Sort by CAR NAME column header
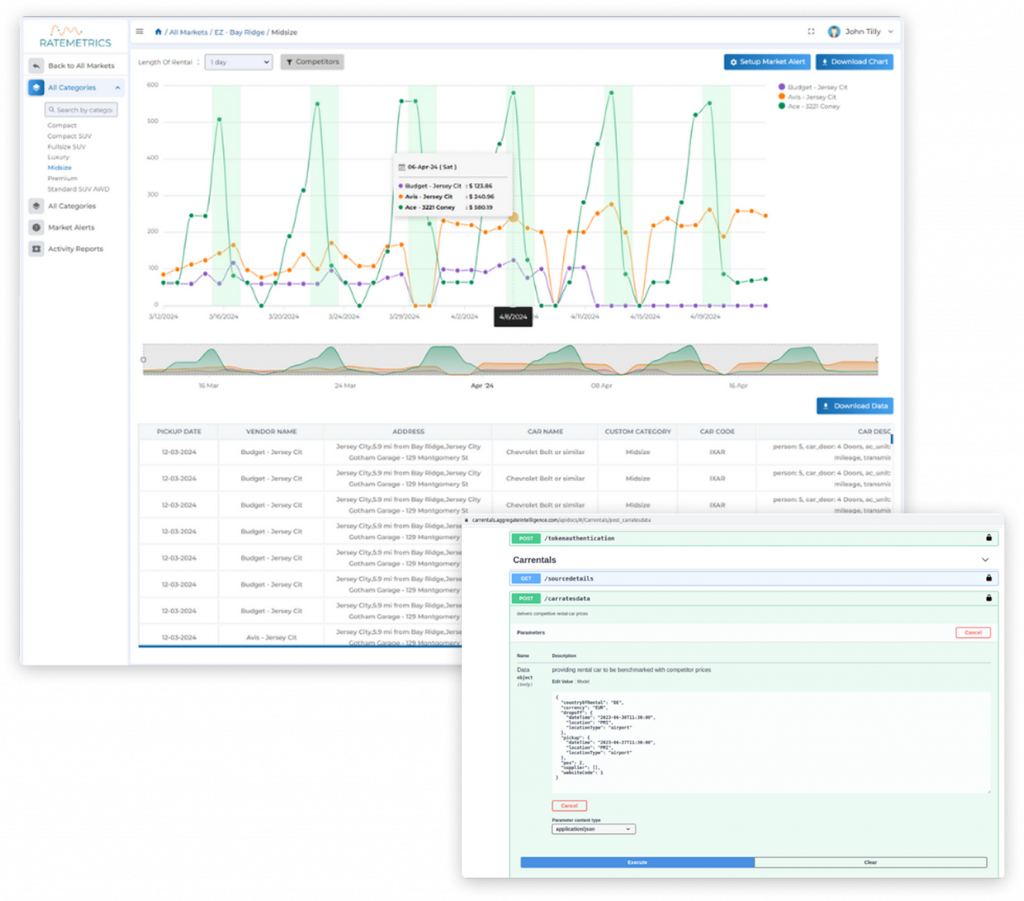 (x=545, y=432)
